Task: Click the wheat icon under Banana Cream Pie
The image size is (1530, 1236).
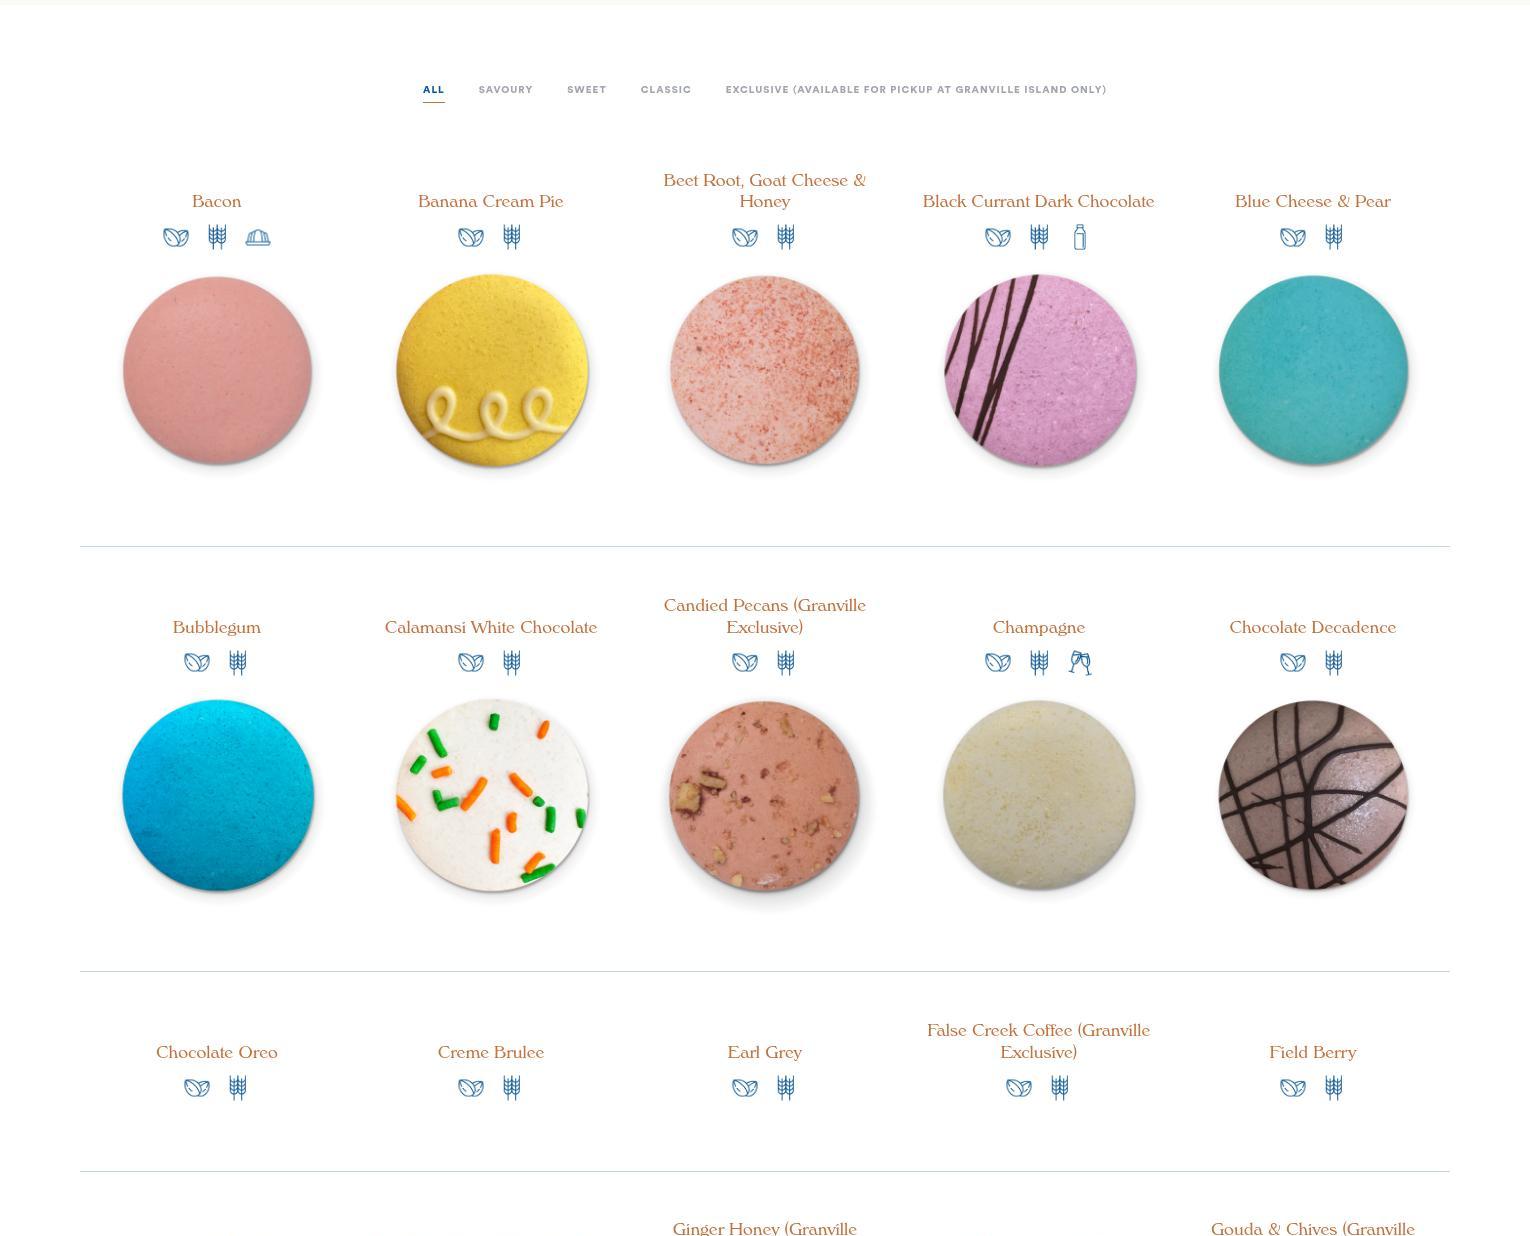Action: point(512,237)
